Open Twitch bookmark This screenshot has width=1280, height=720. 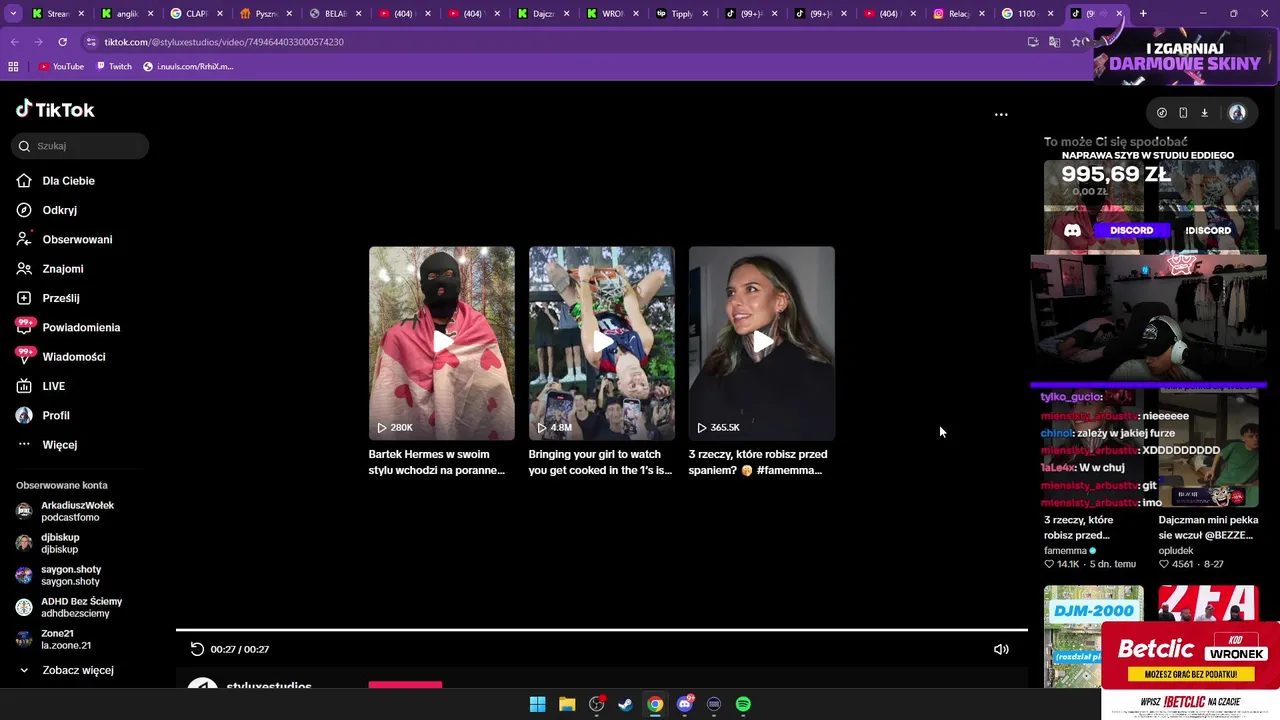(114, 66)
